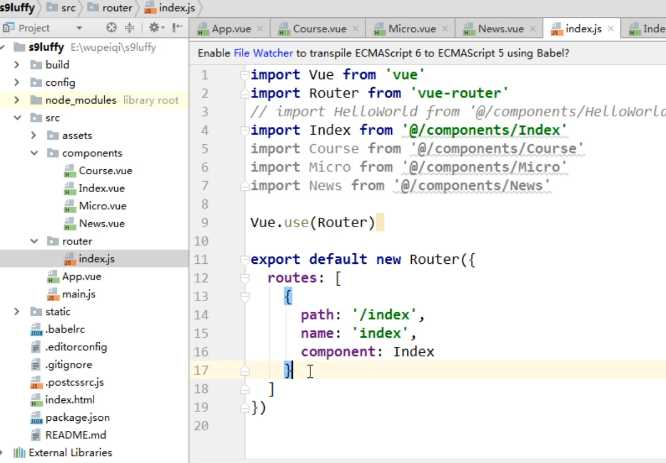Click the scroll-from-source target icon in Project toolbar
Image resolution: width=666 pixels, height=463 pixels.
pos(111,28)
